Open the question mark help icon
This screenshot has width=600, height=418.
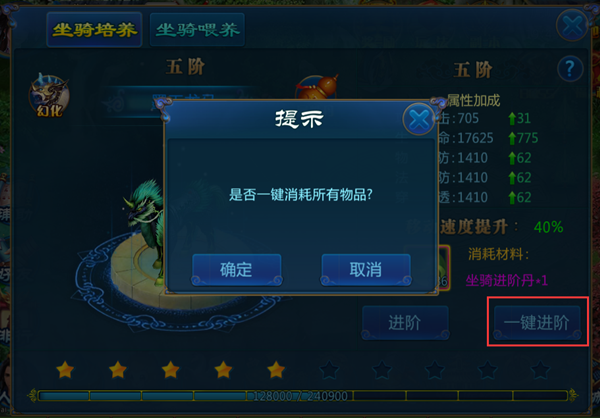coord(570,69)
